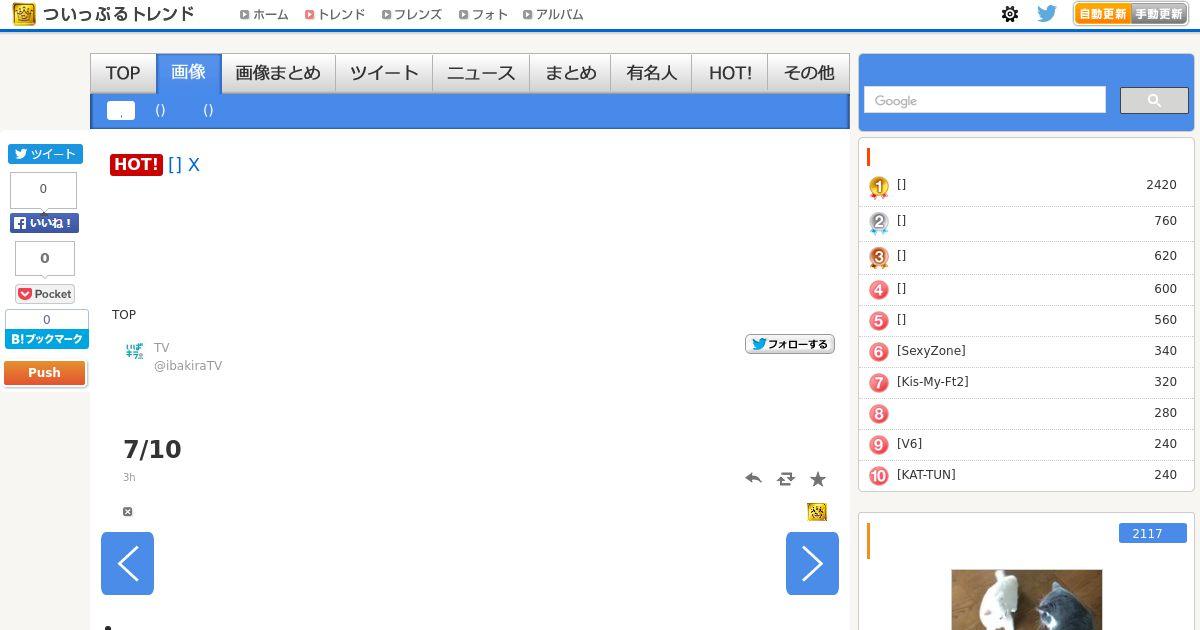Open the HOT! tab

pyautogui.click(x=730, y=73)
